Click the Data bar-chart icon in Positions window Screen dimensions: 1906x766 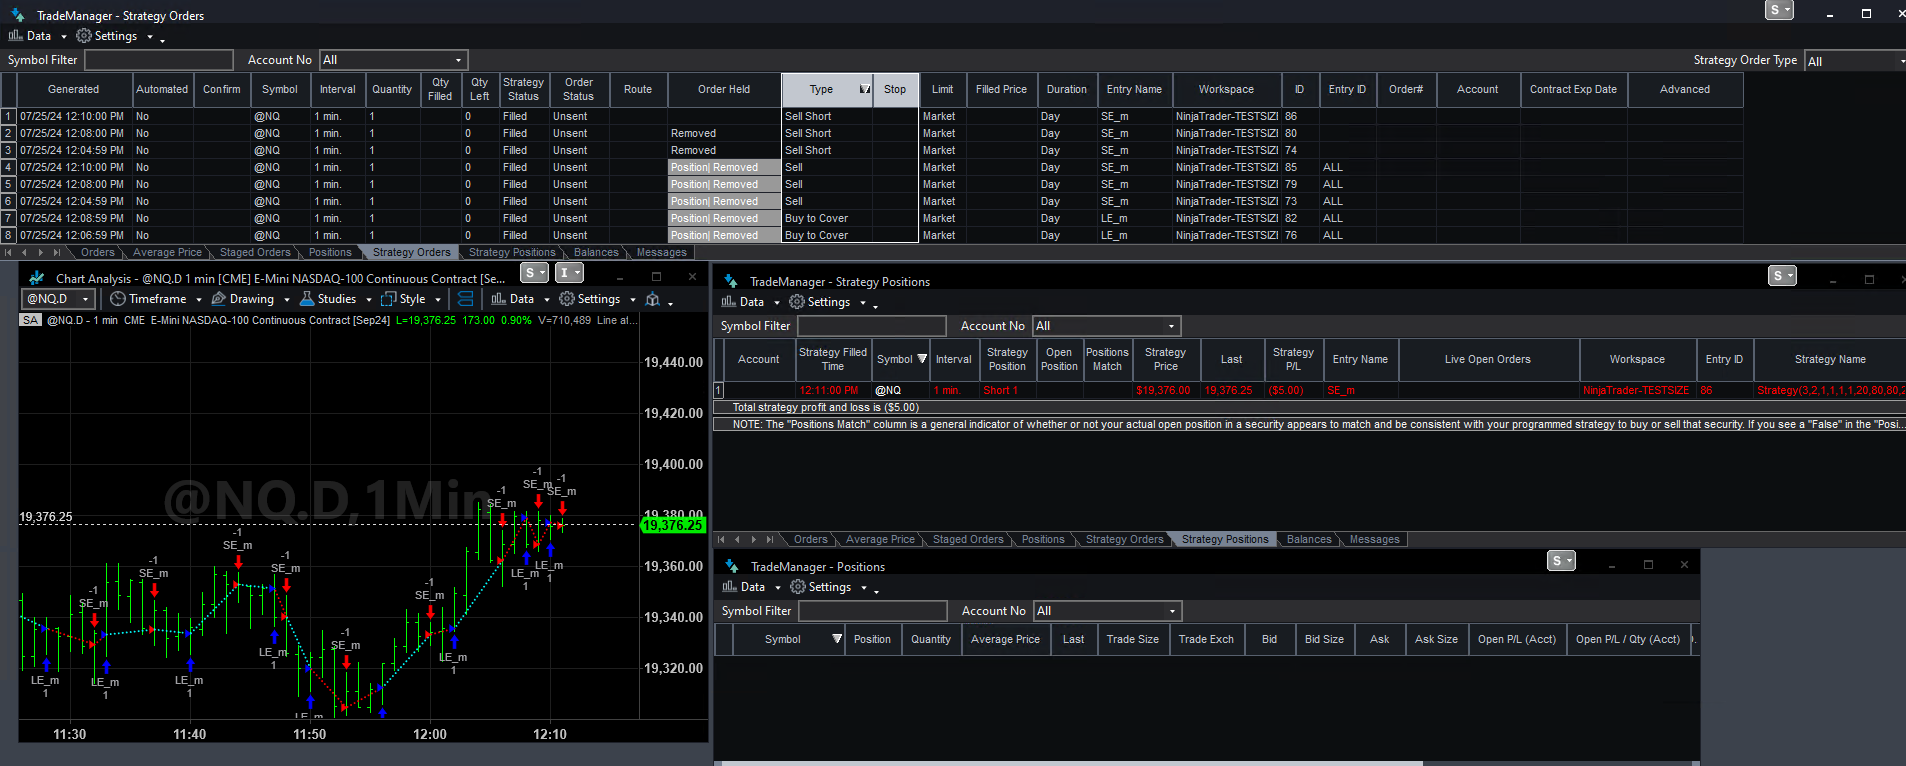[730, 587]
